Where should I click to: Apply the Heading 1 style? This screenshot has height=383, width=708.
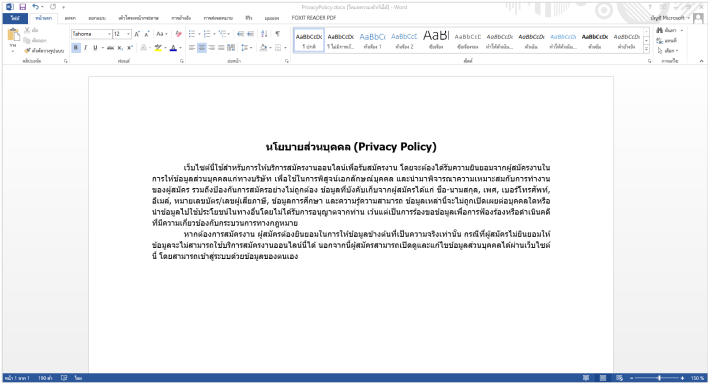click(373, 40)
